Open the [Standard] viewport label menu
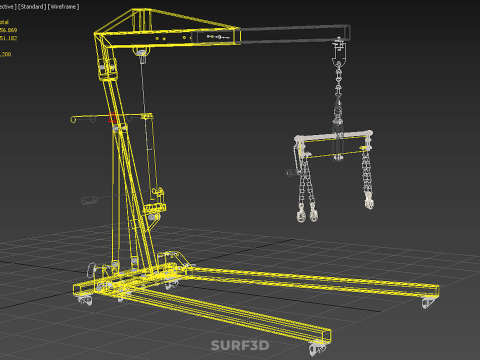Viewport: 480px width, 360px height. (32, 7)
